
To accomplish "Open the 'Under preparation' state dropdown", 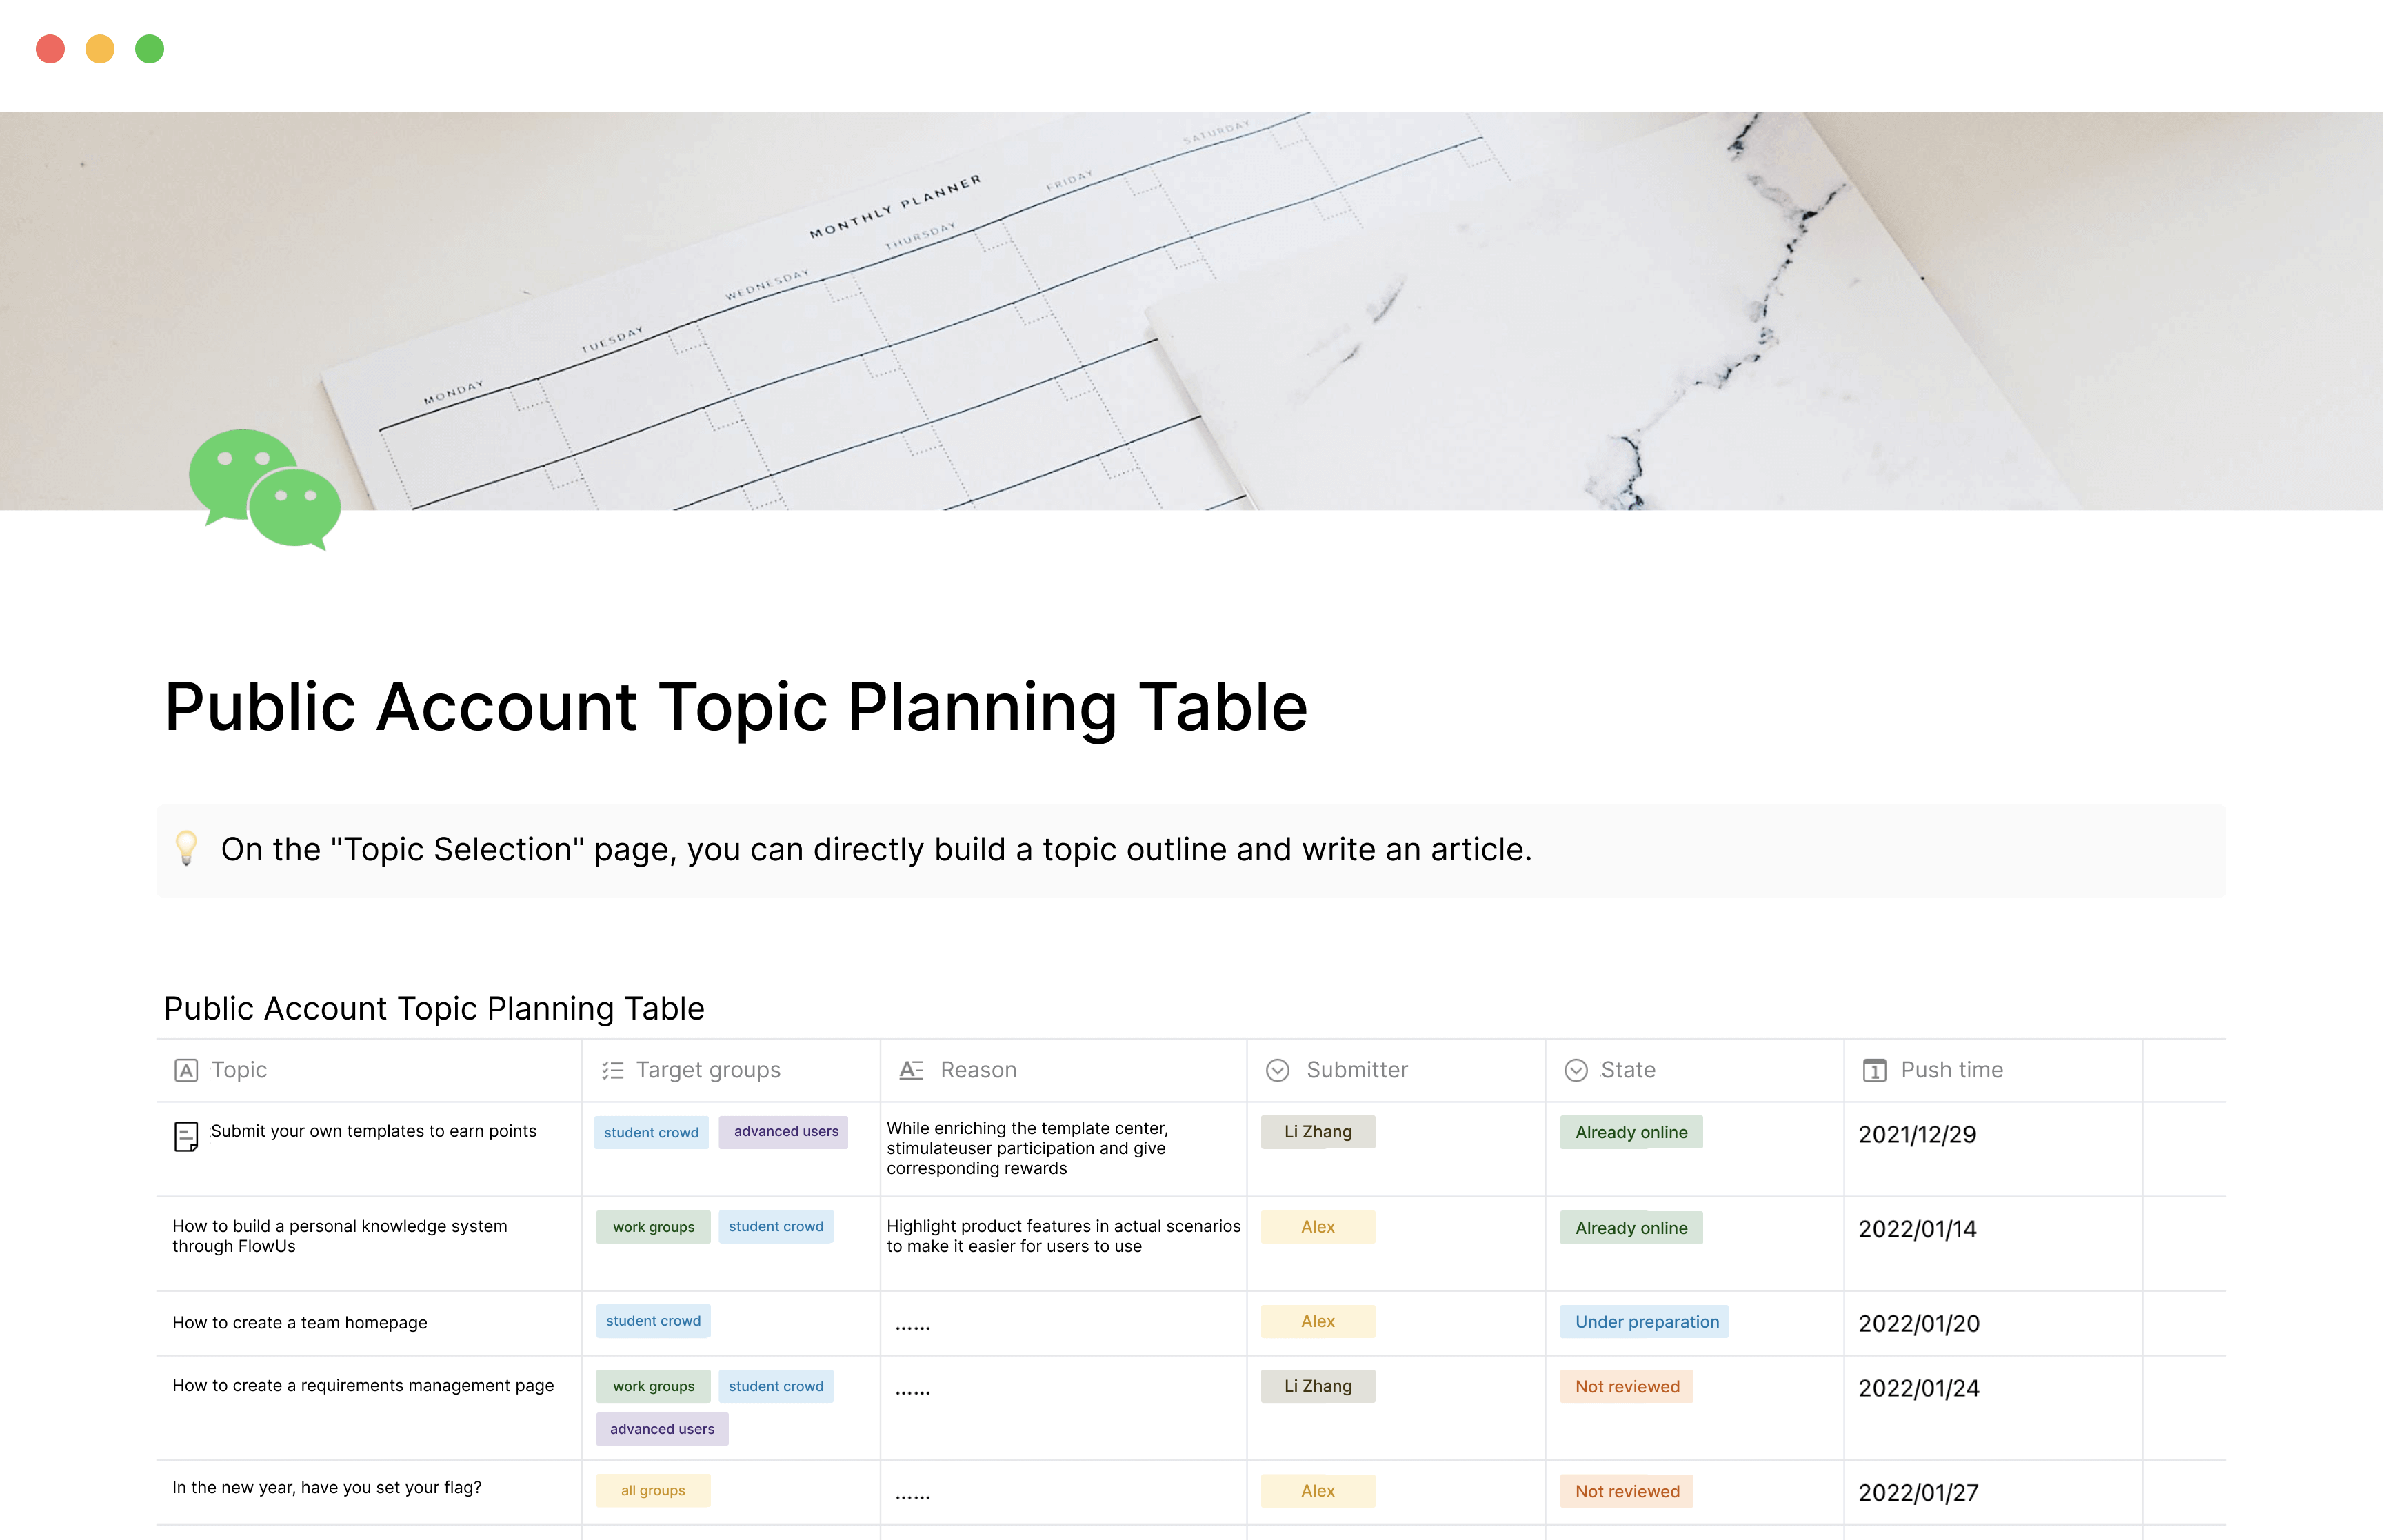I will click(x=1646, y=1321).
